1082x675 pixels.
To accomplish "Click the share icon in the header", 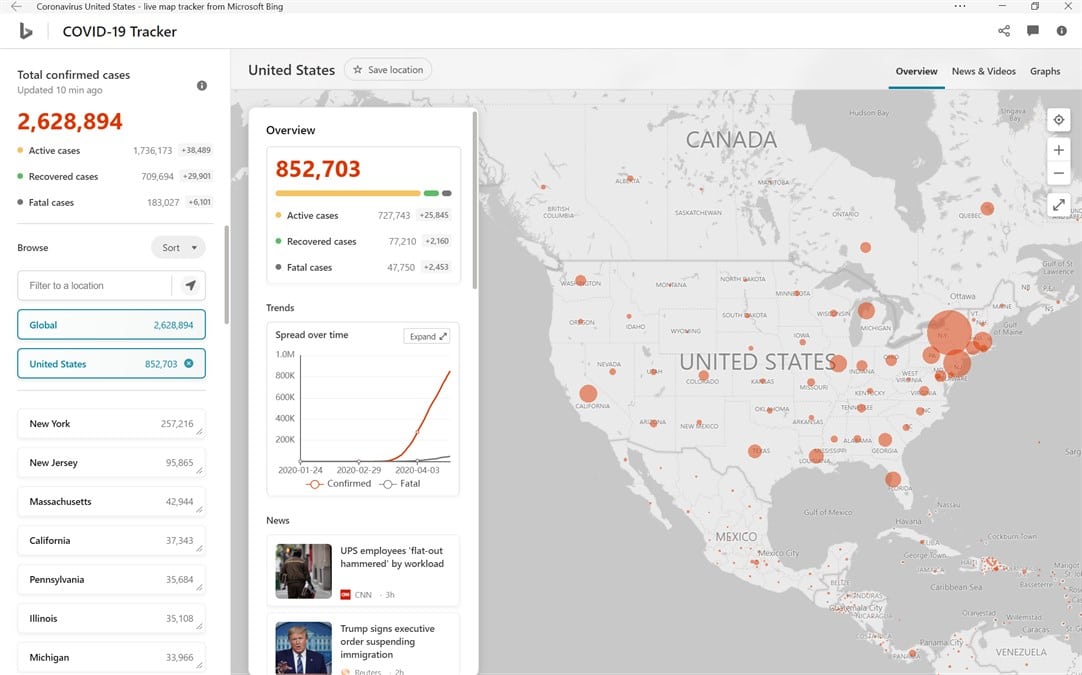I will coord(1004,31).
